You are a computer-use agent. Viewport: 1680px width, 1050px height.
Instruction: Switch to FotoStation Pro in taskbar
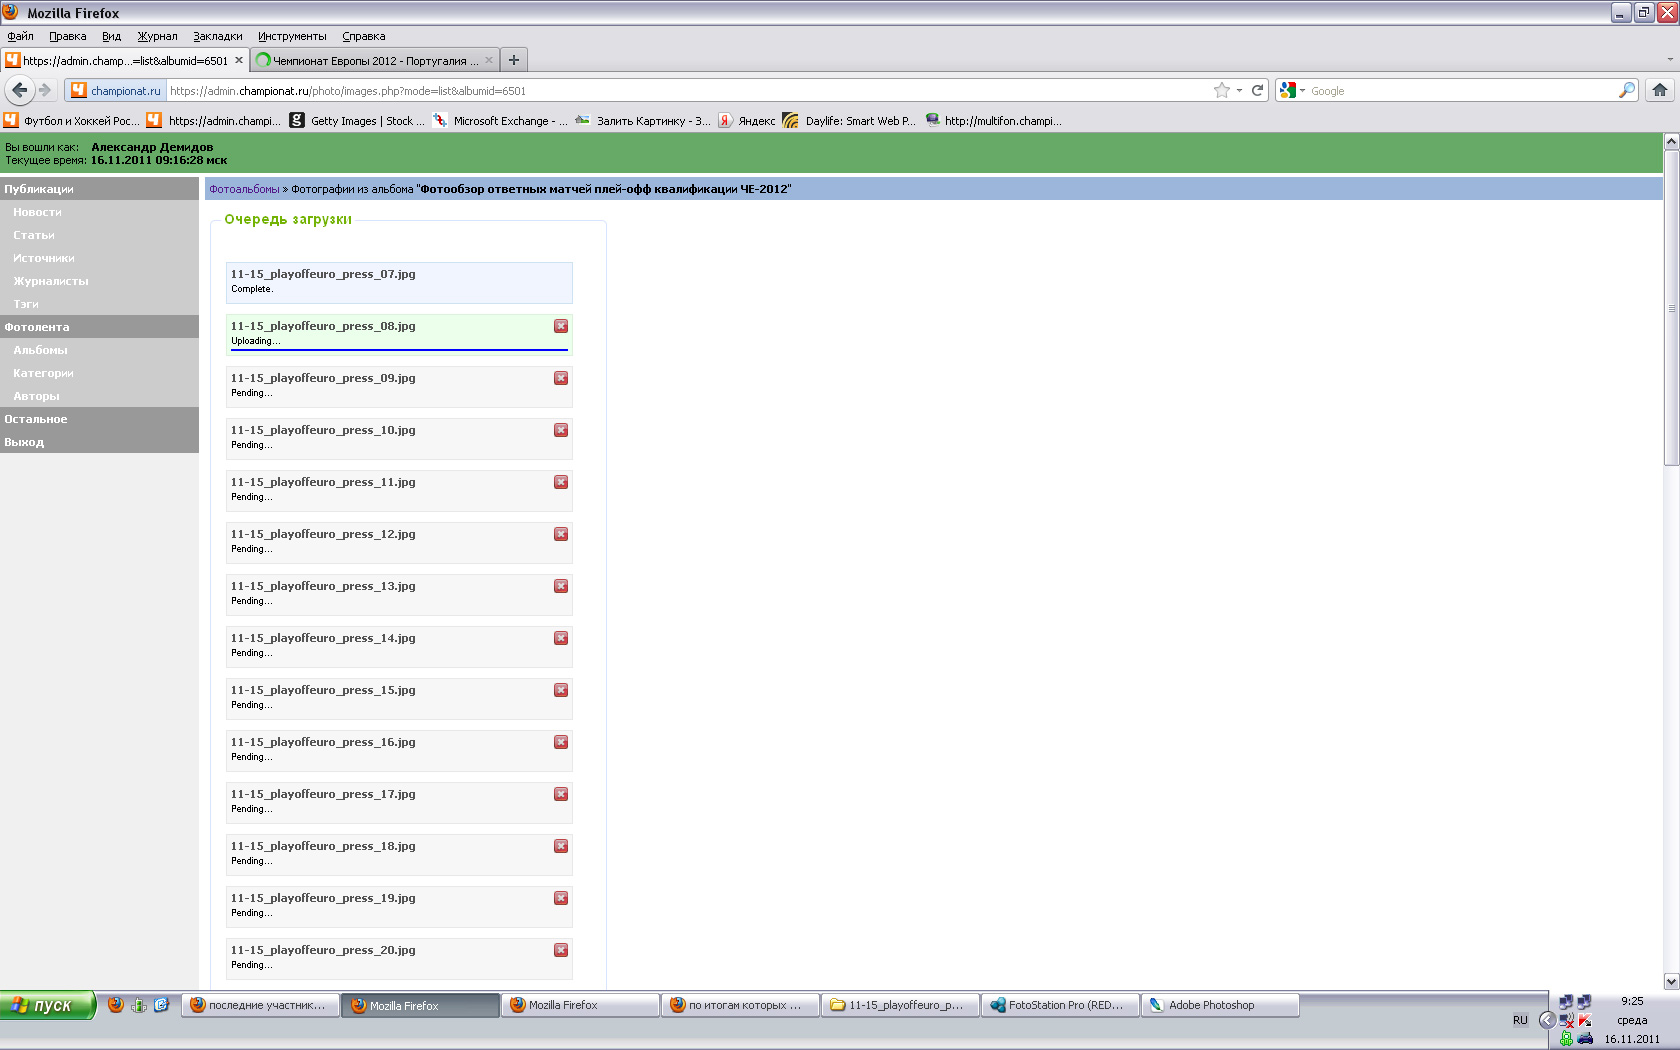(x=1060, y=1005)
